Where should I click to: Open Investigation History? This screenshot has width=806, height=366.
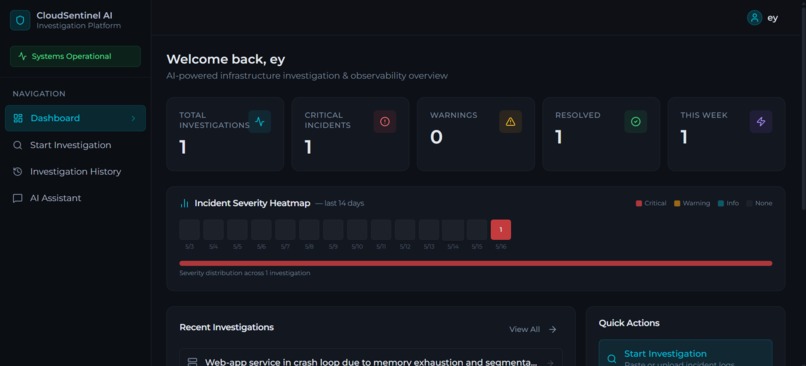tap(75, 172)
